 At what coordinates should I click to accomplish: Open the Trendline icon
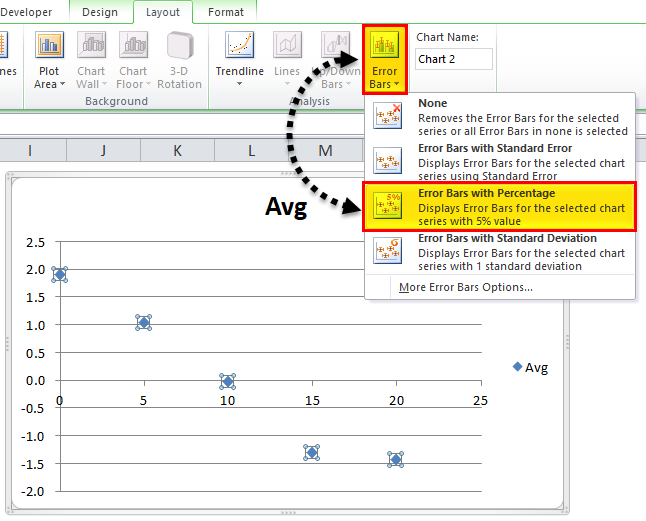pos(239,44)
